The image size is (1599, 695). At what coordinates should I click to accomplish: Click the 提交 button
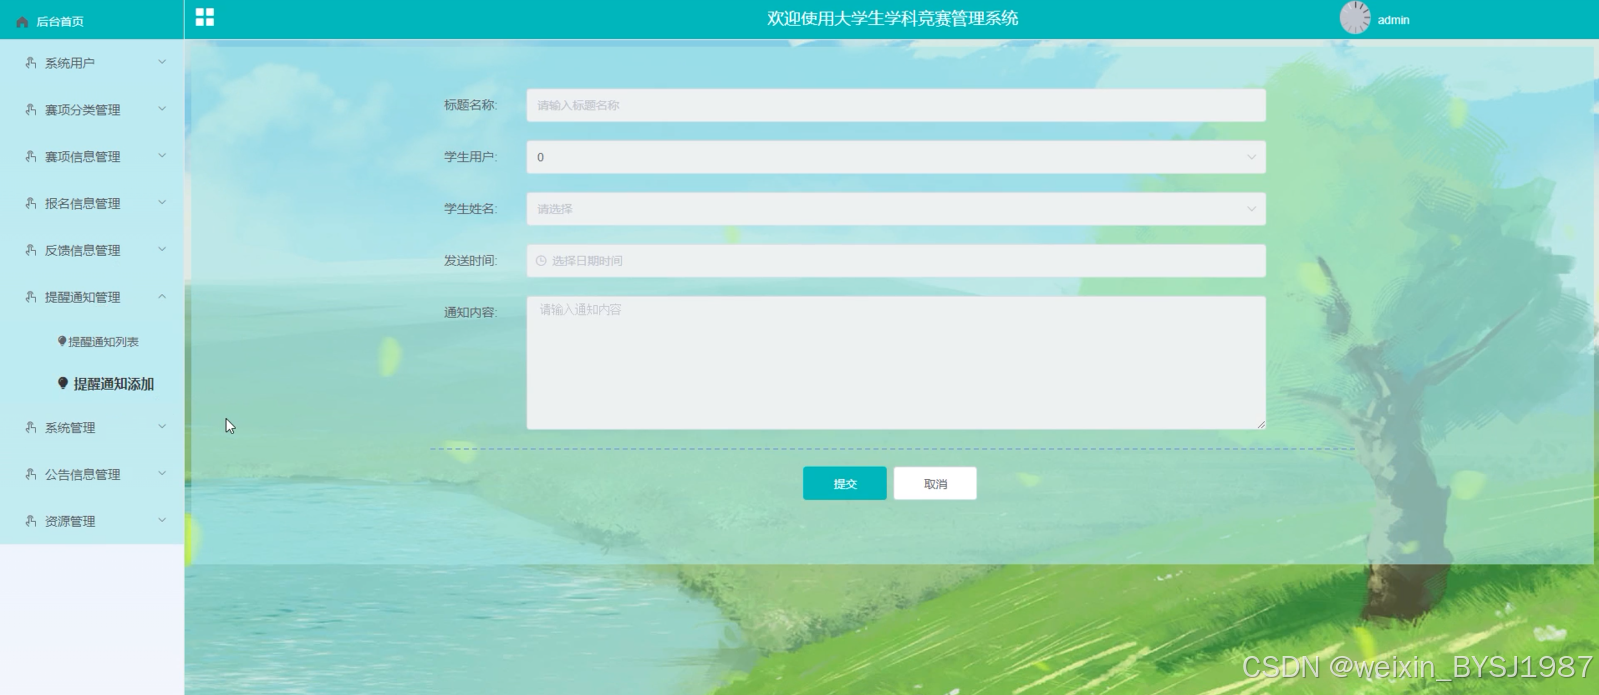point(845,483)
